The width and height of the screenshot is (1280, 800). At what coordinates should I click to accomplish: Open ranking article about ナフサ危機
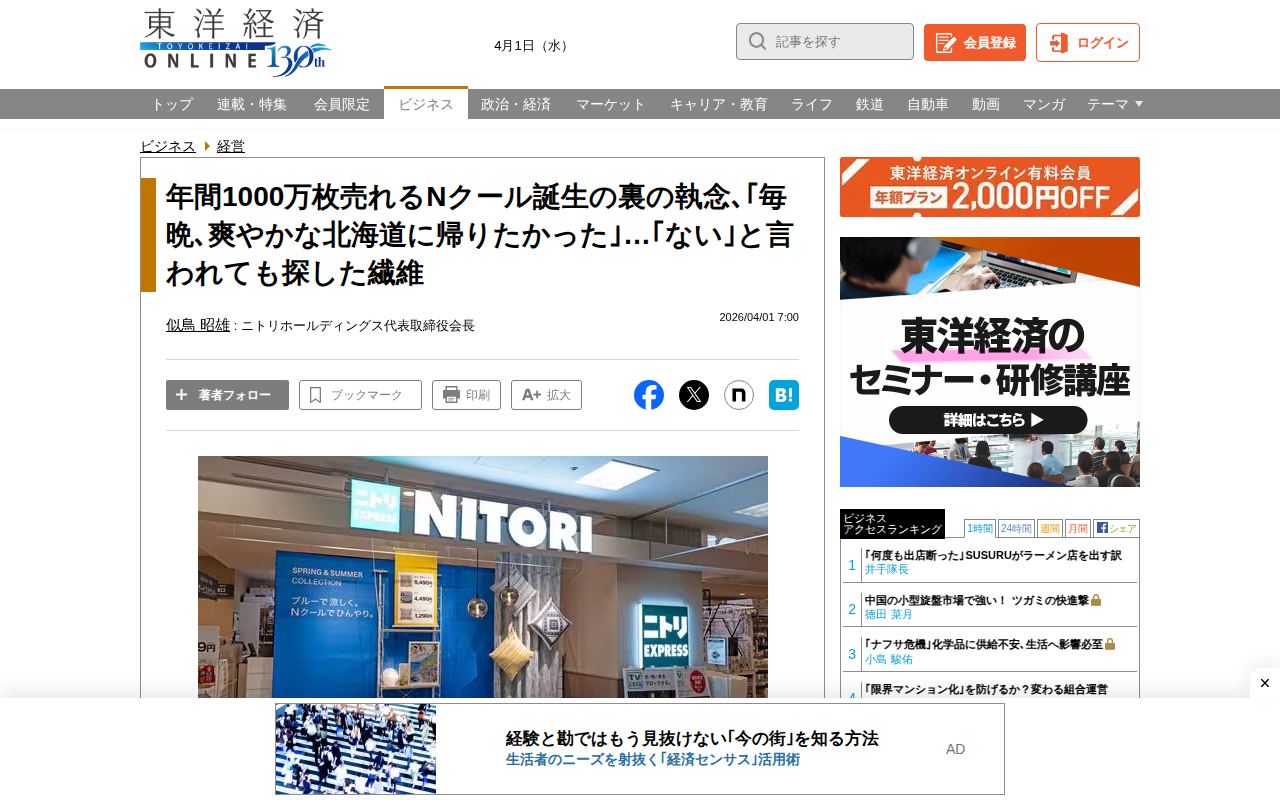coord(984,644)
